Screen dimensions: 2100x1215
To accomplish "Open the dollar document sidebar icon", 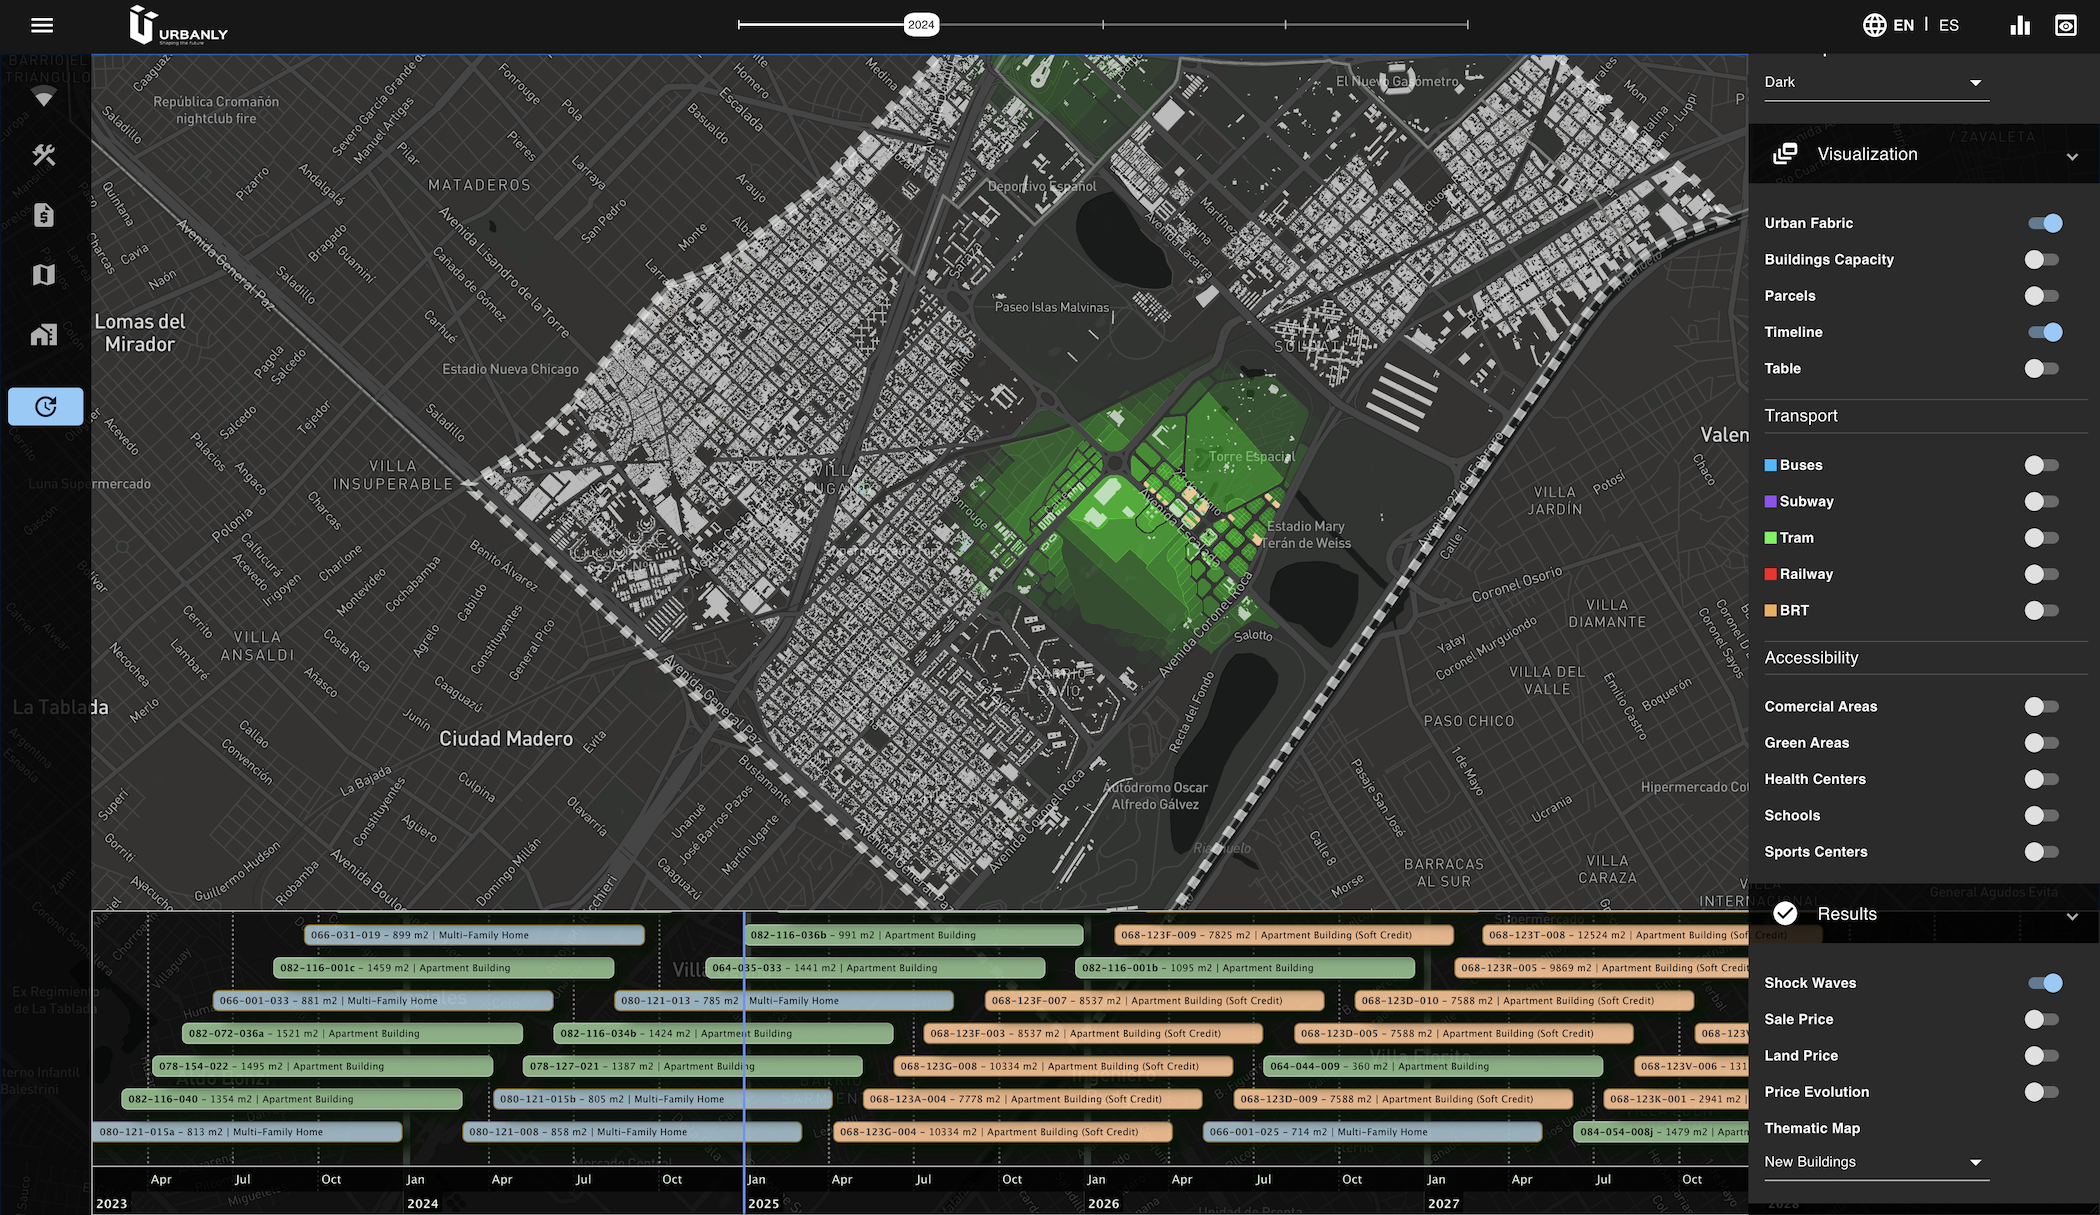I will [43, 215].
